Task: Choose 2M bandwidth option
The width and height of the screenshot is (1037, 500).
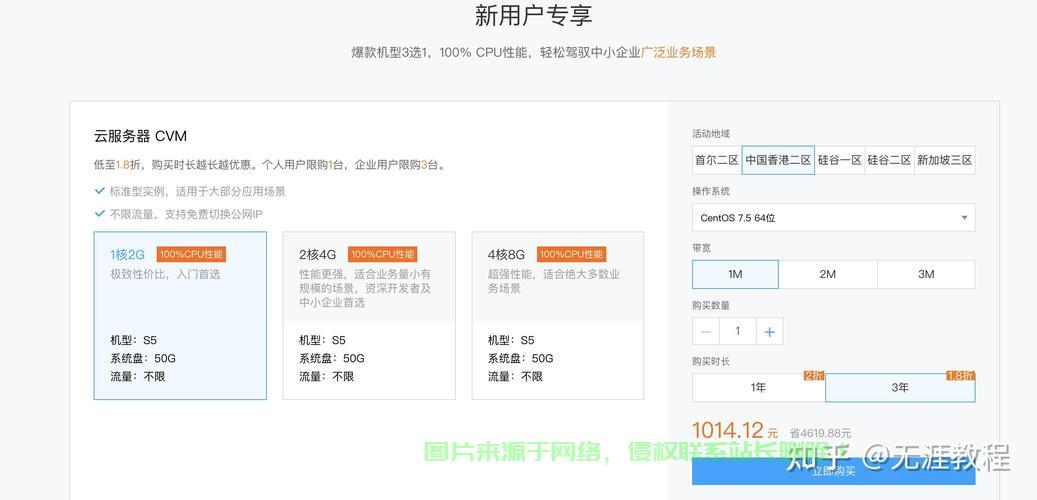Action: (828, 274)
